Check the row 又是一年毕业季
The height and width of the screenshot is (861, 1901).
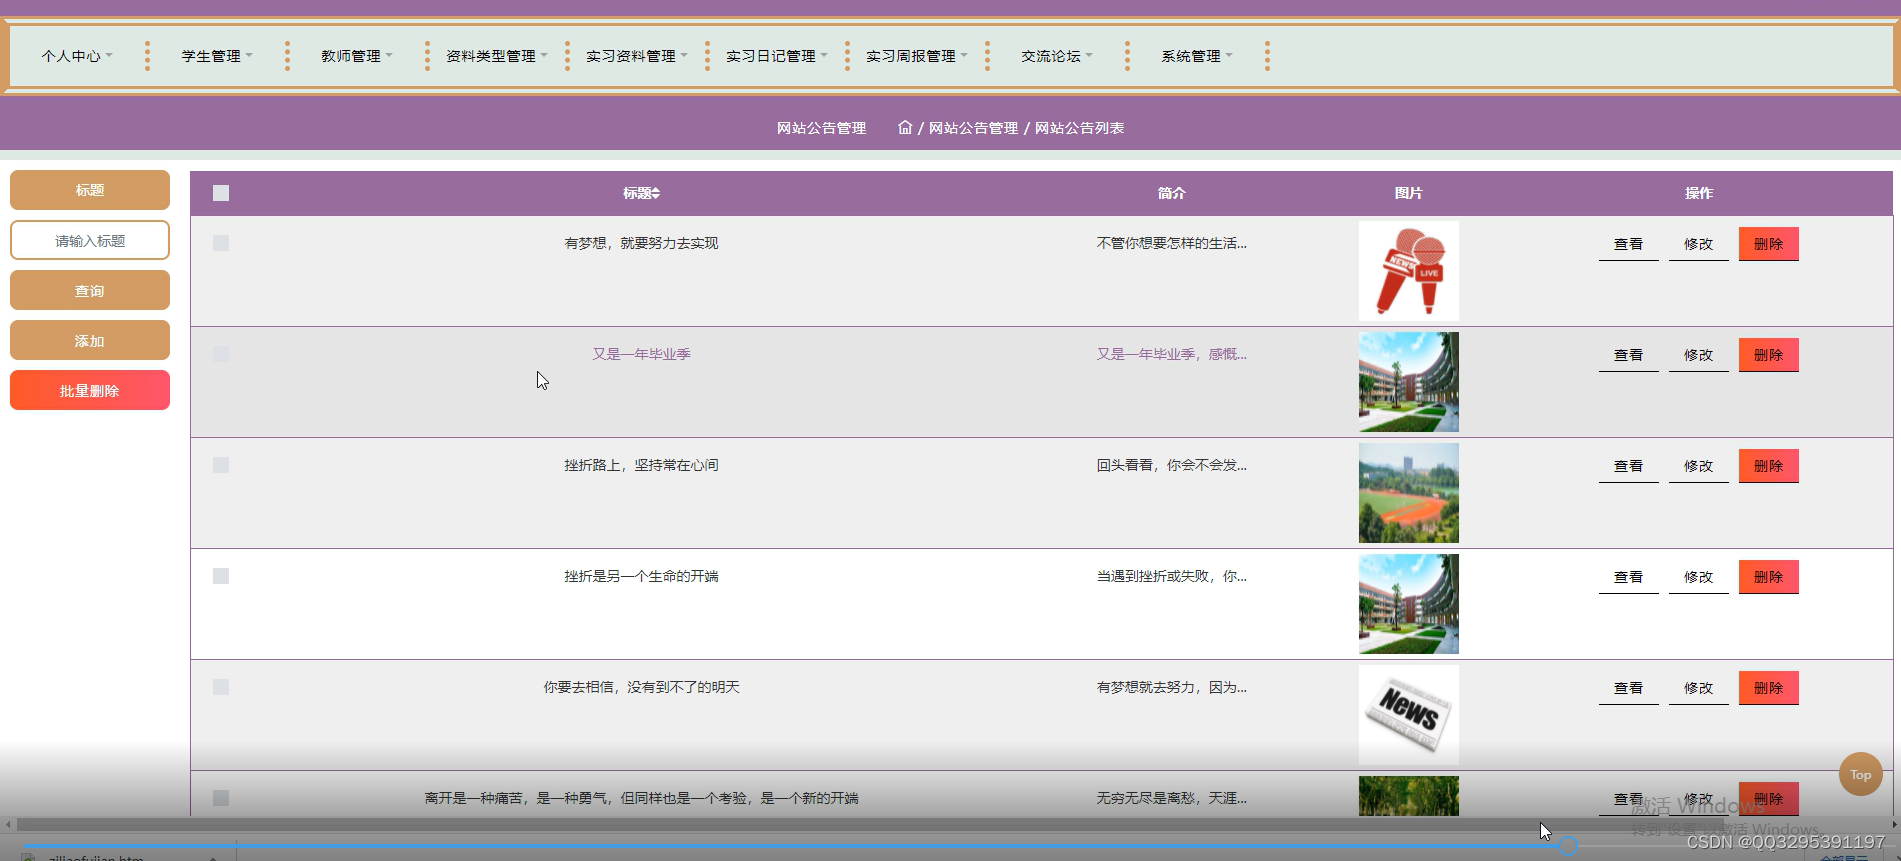click(x=221, y=354)
